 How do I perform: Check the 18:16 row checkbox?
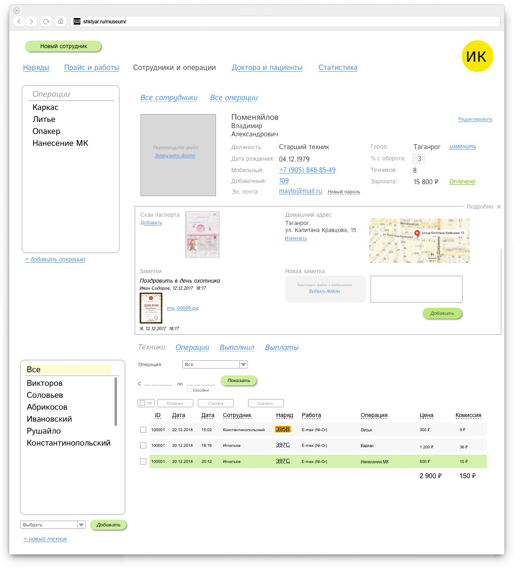coord(143,445)
